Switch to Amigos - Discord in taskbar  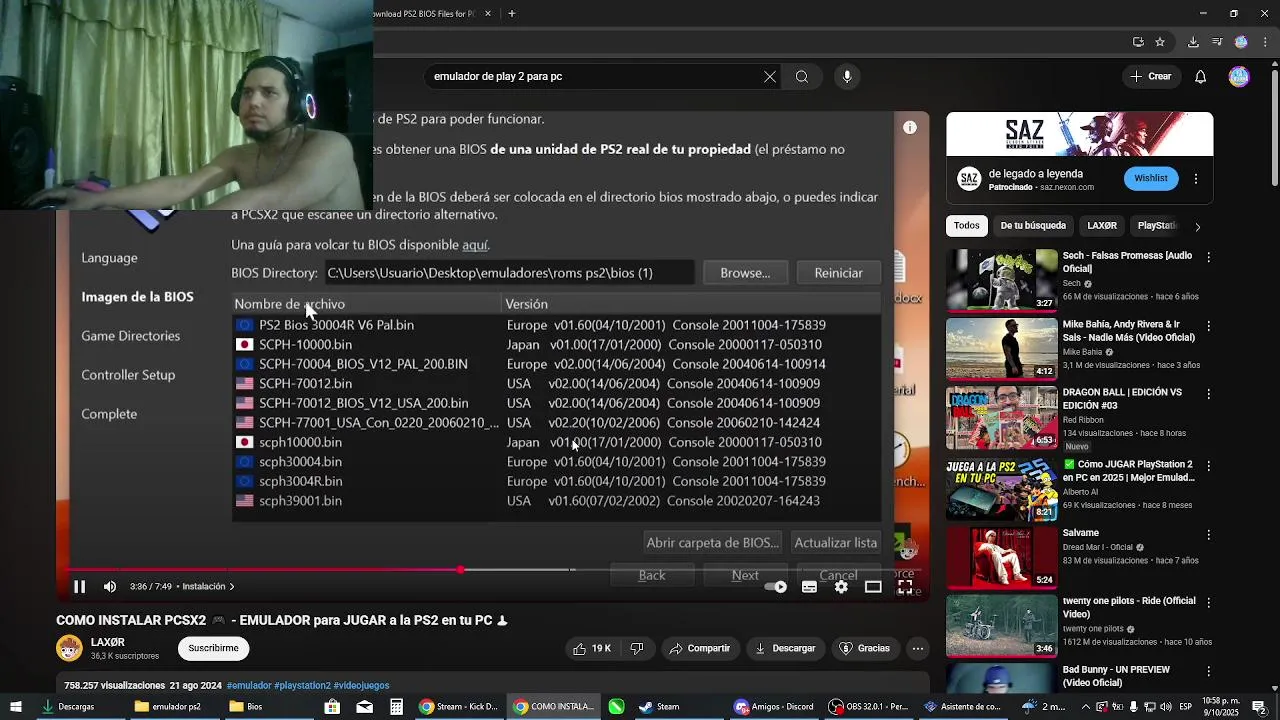774,707
